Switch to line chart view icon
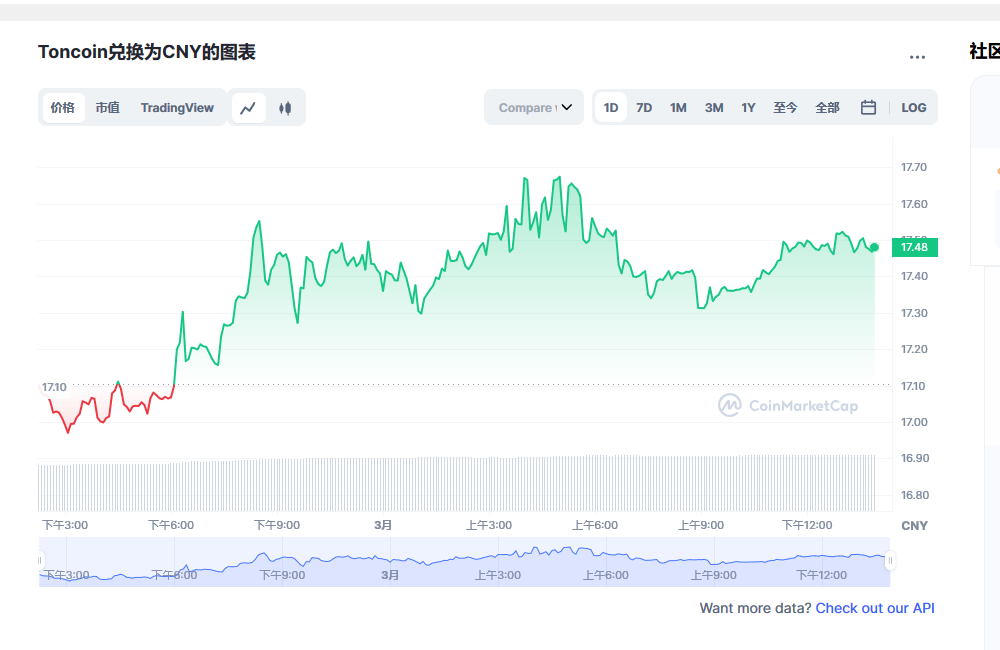 (248, 108)
